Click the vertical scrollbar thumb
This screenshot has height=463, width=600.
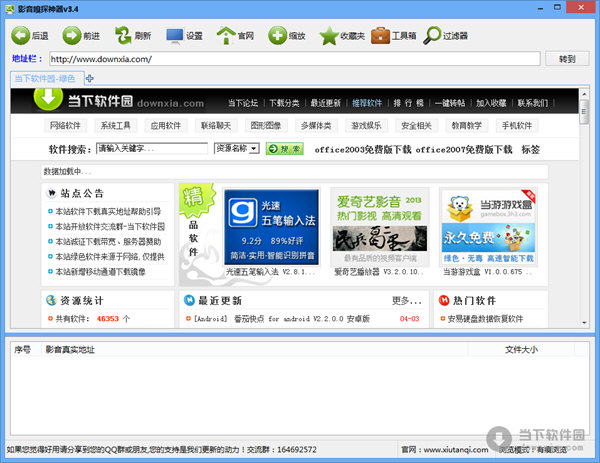(x=584, y=112)
